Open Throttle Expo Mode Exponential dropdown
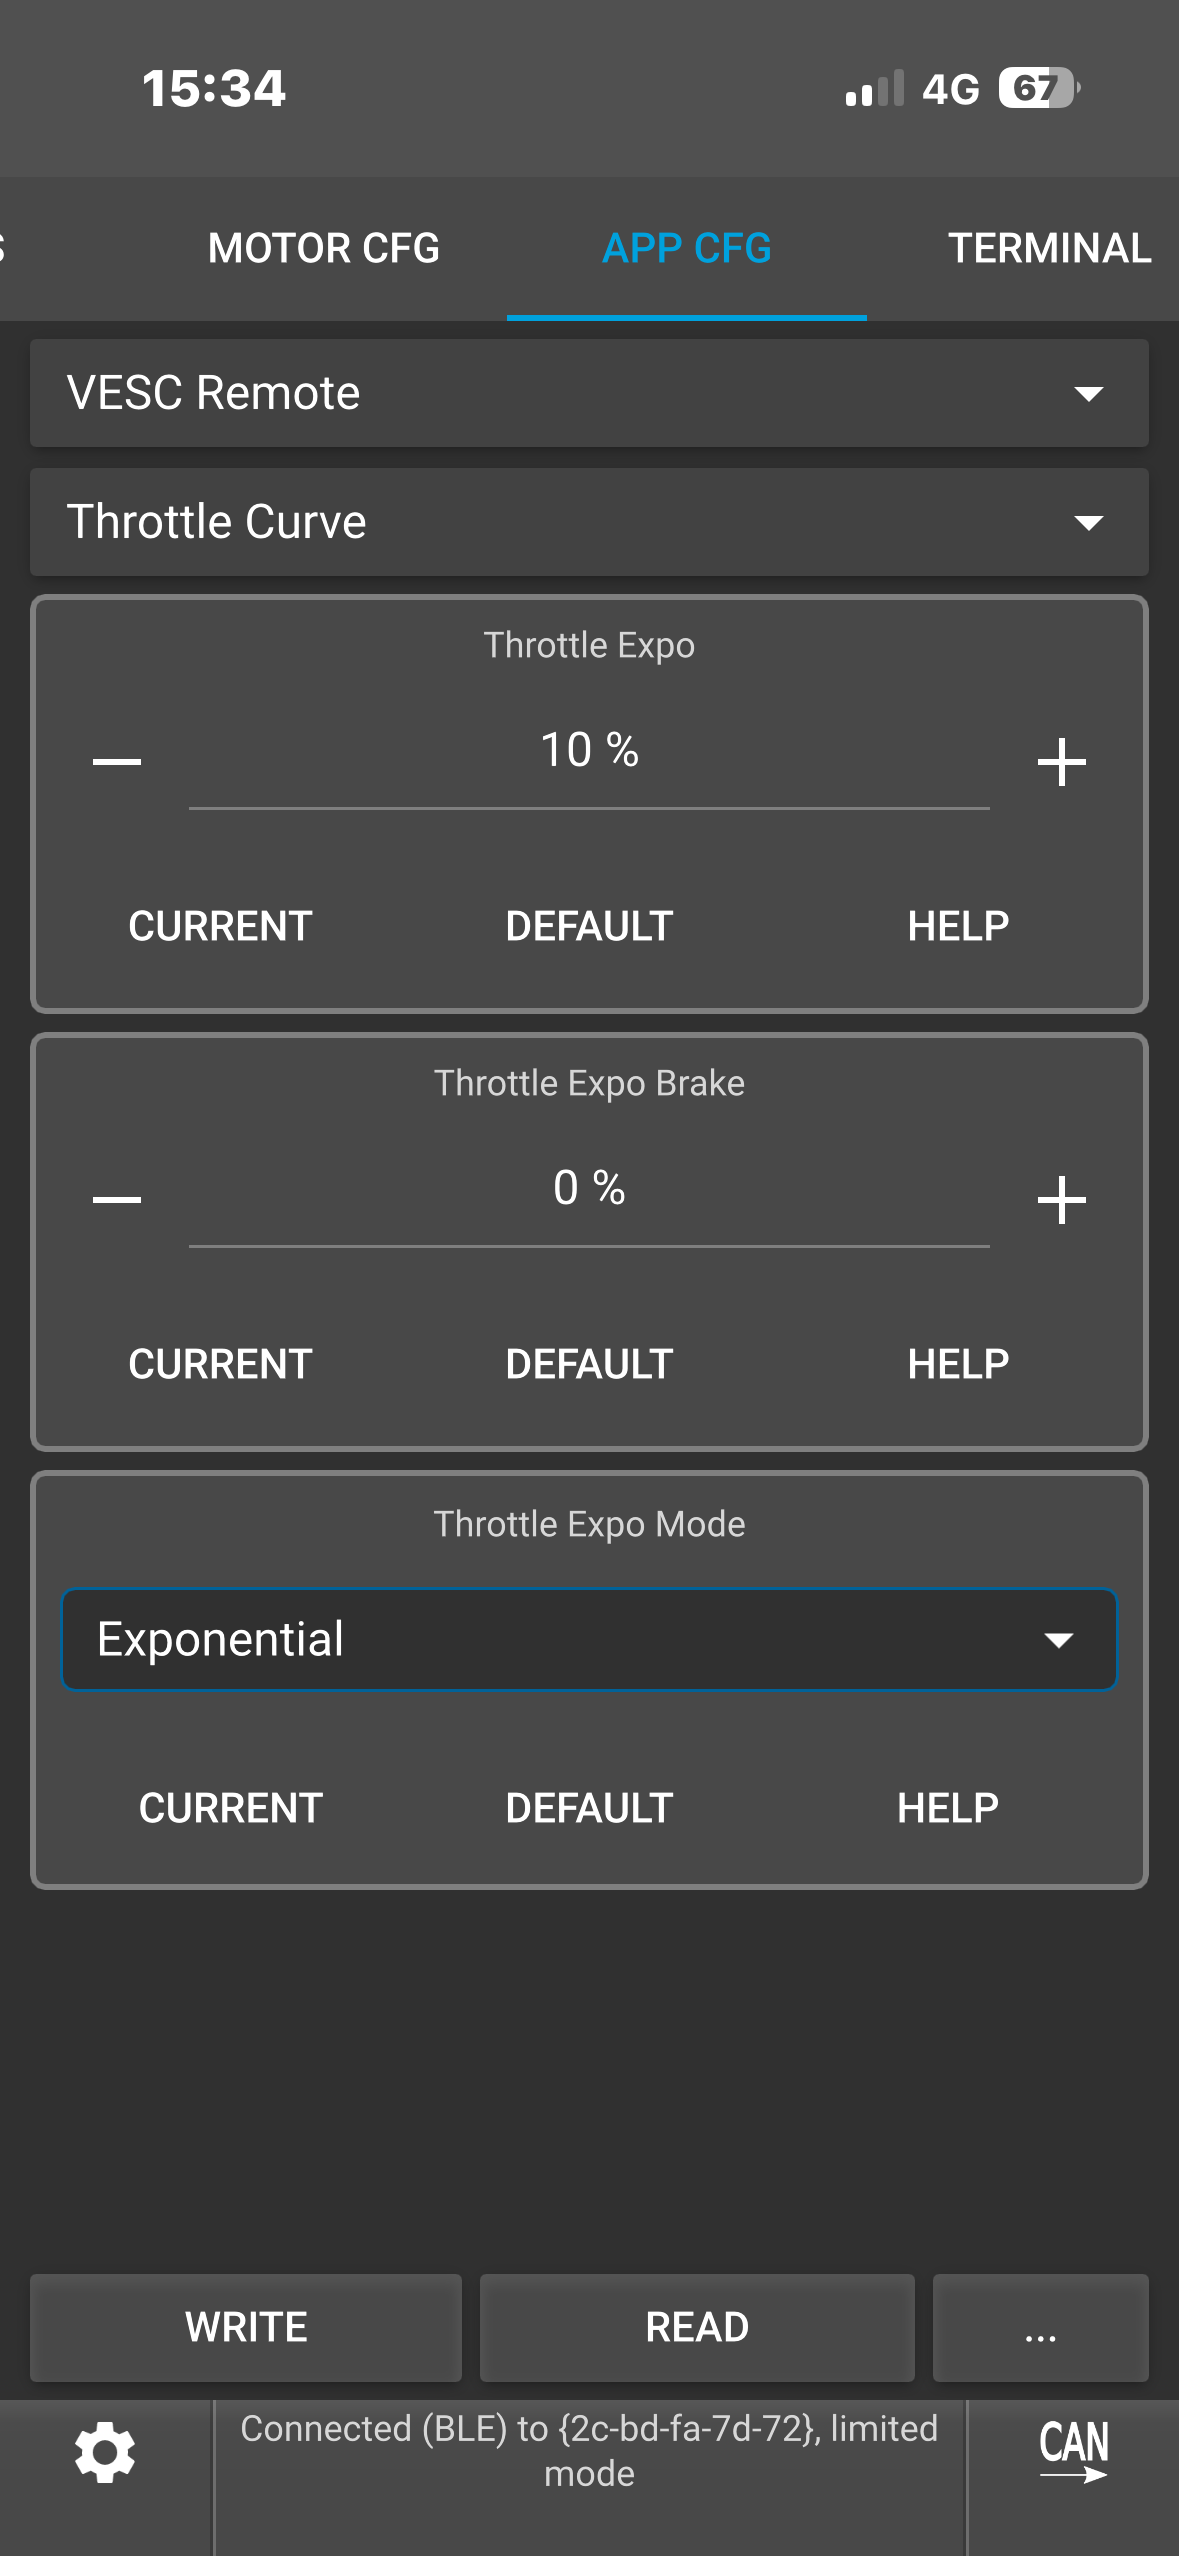This screenshot has width=1179, height=2556. (x=589, y=1640)
